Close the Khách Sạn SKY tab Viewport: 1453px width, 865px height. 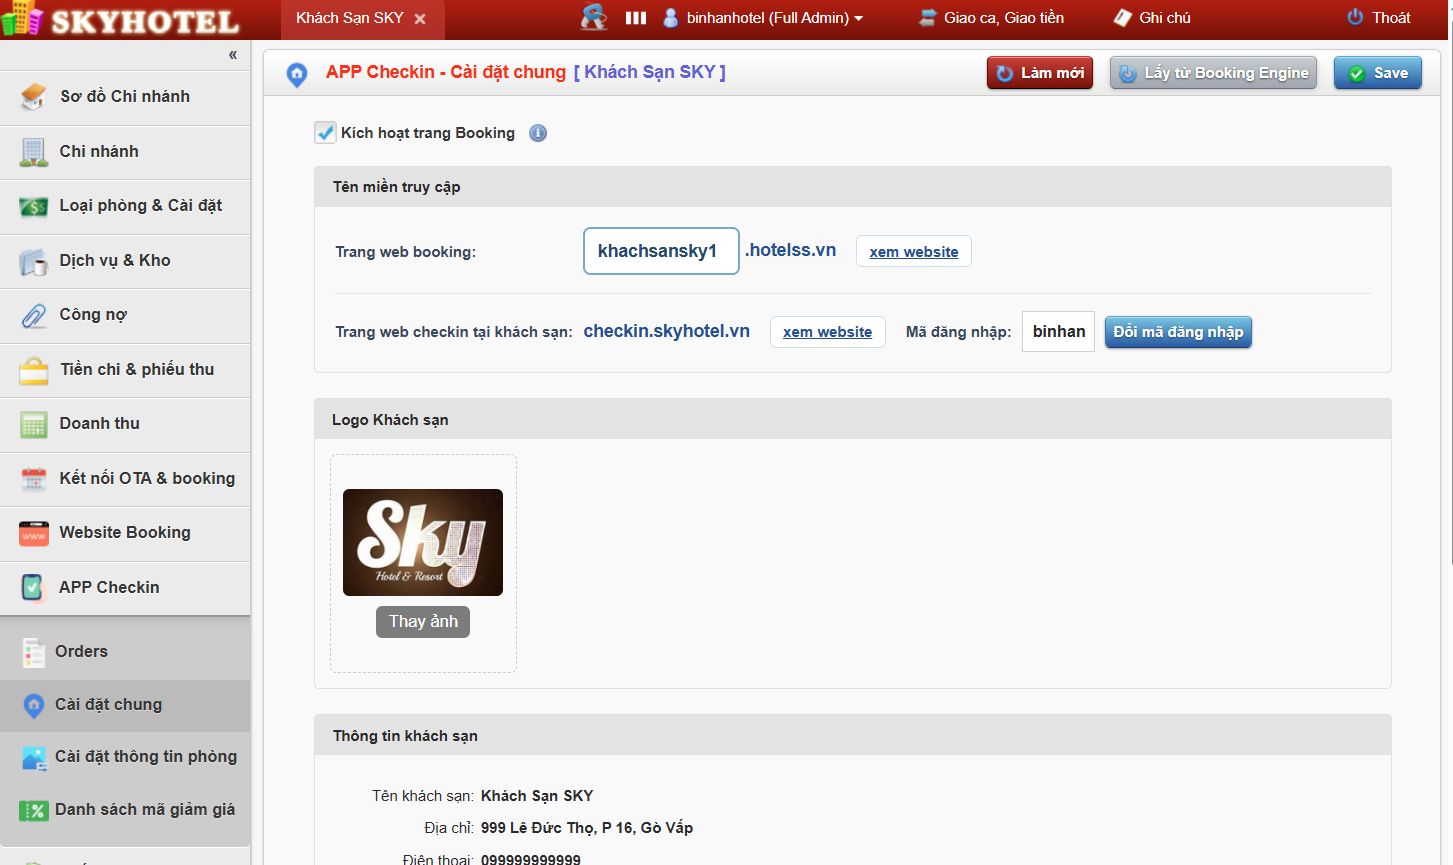coord(420,19)
